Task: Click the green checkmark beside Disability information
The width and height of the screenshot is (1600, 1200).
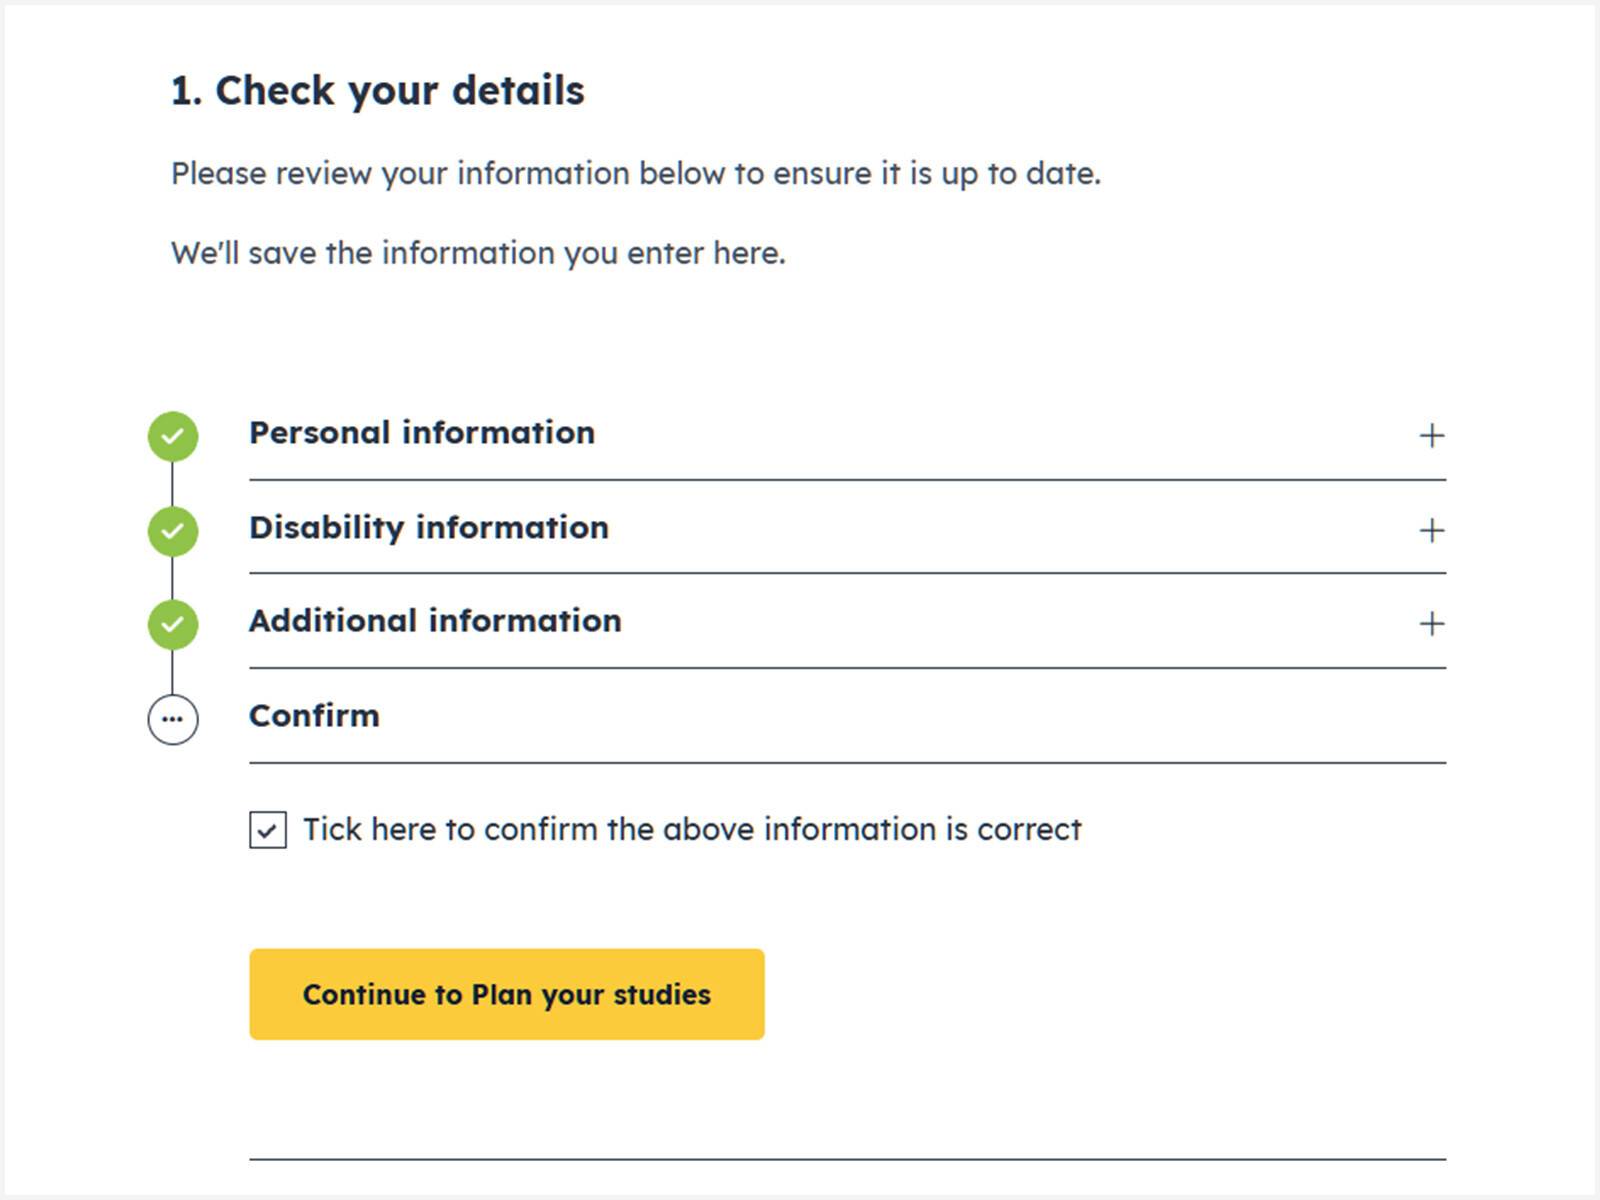Action: [x=173, y=530]
